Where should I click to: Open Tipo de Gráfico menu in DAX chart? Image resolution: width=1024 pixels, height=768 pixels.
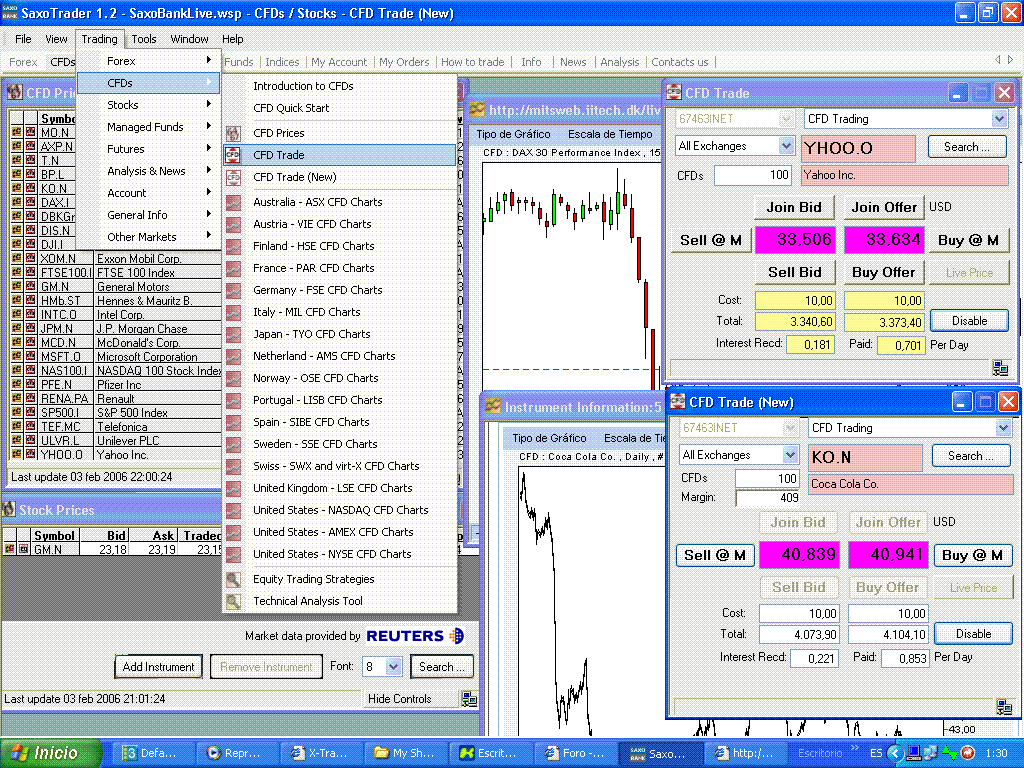[513, 134]
